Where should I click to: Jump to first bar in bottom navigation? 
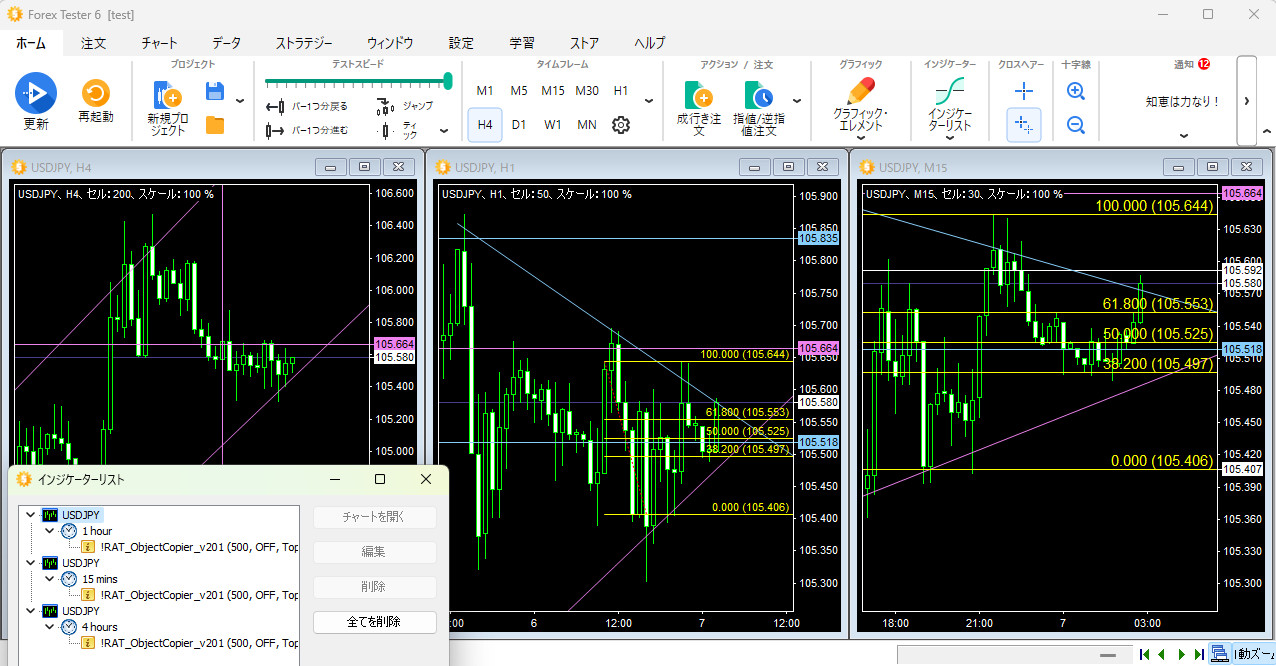pos(1145,655)
